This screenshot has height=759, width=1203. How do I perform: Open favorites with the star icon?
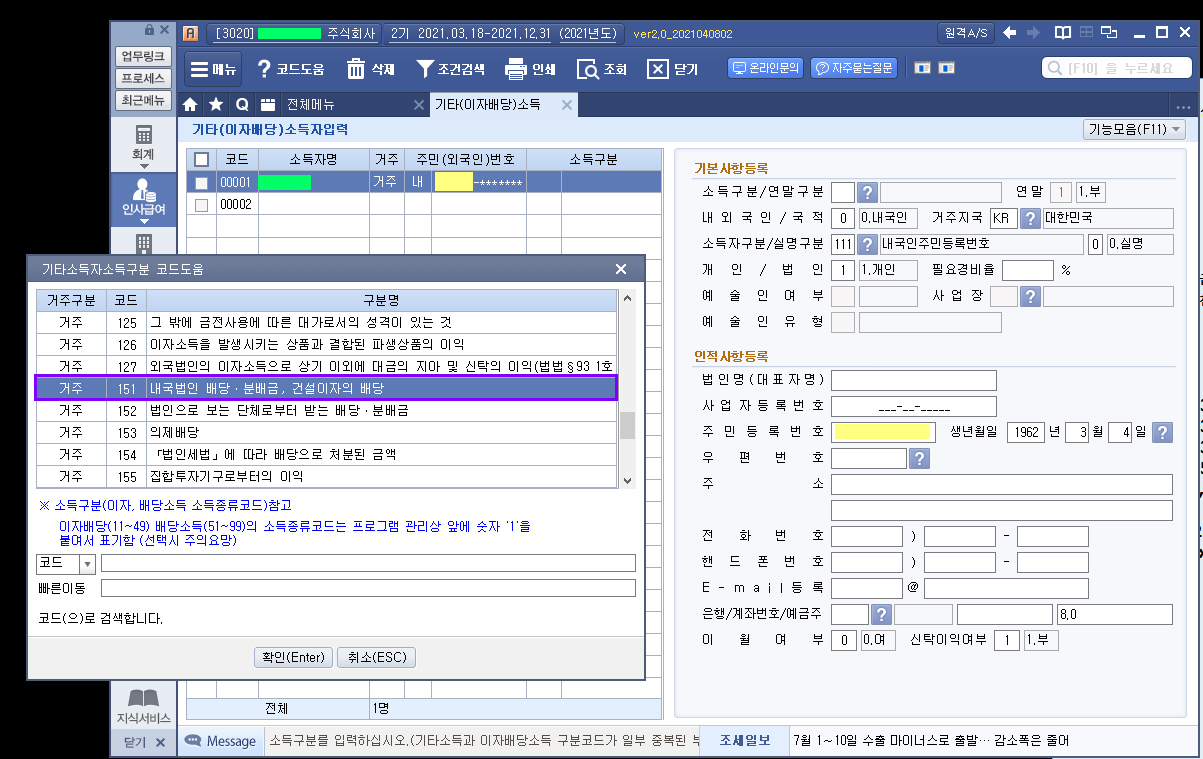[216, 105]
